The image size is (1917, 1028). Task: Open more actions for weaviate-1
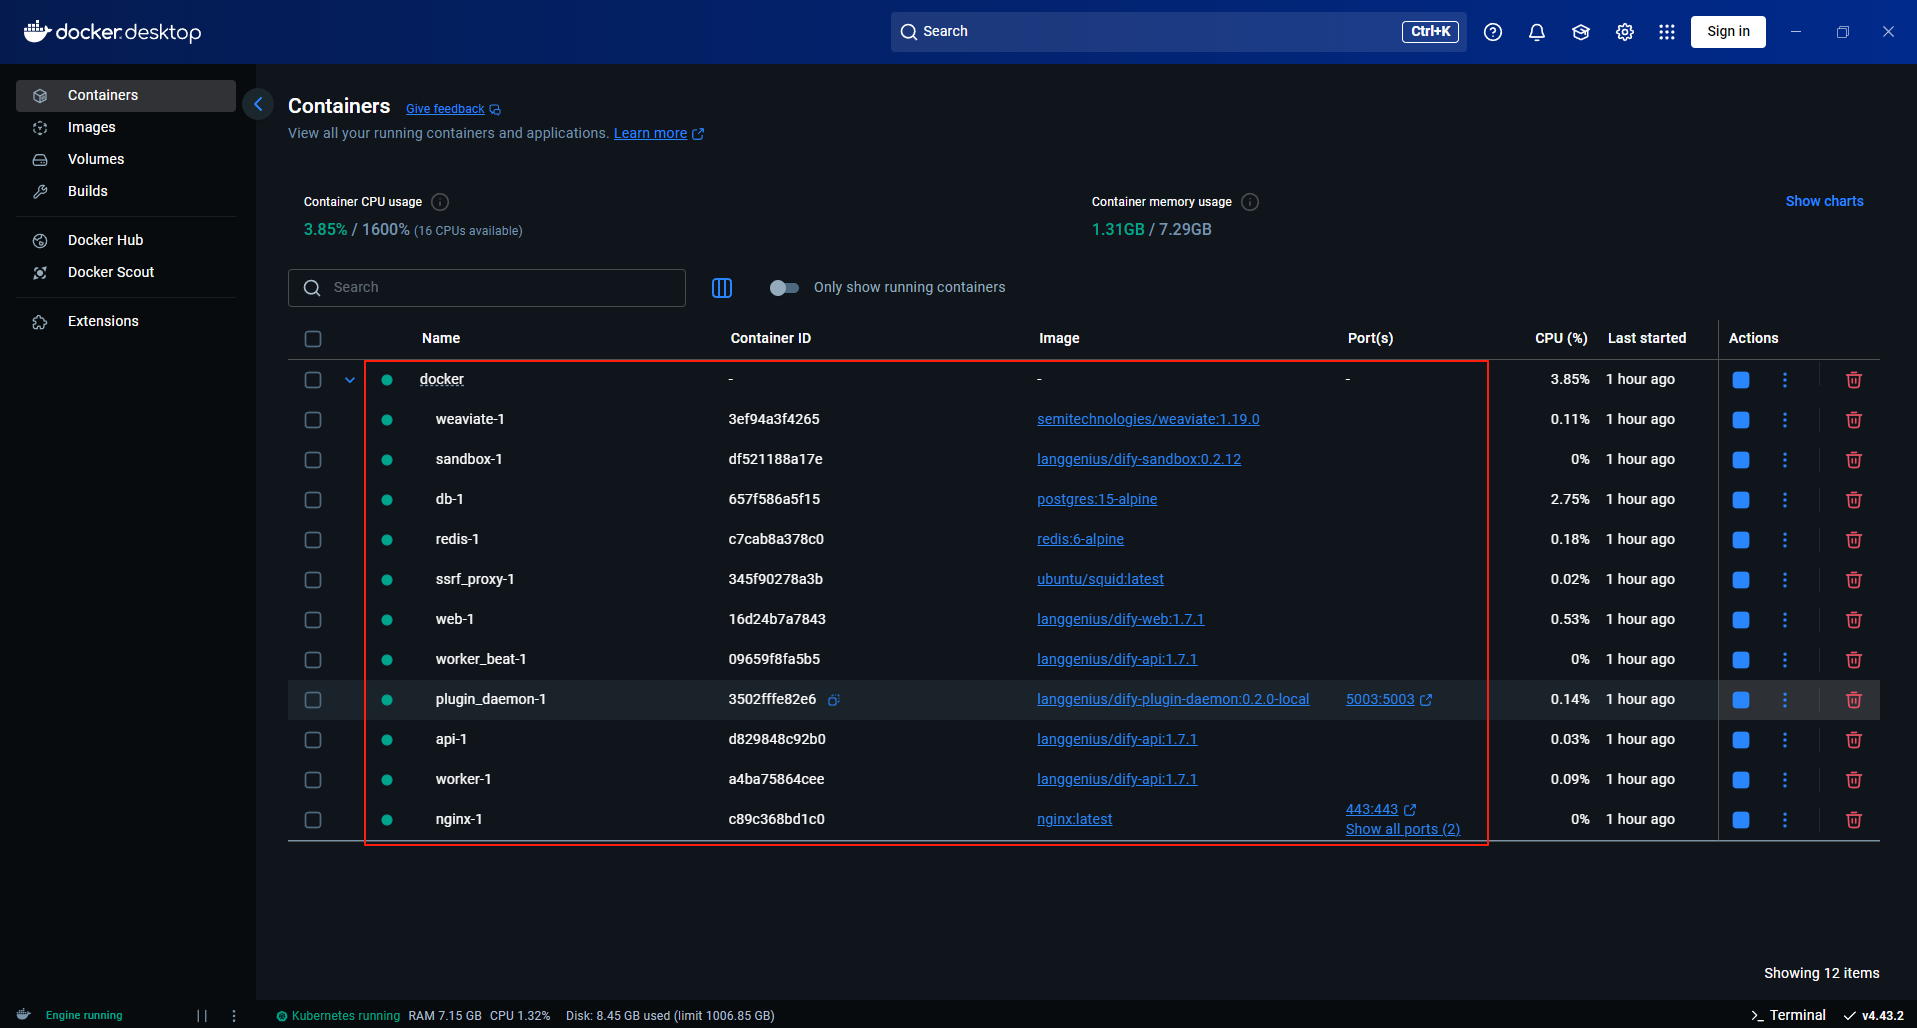1785,420
